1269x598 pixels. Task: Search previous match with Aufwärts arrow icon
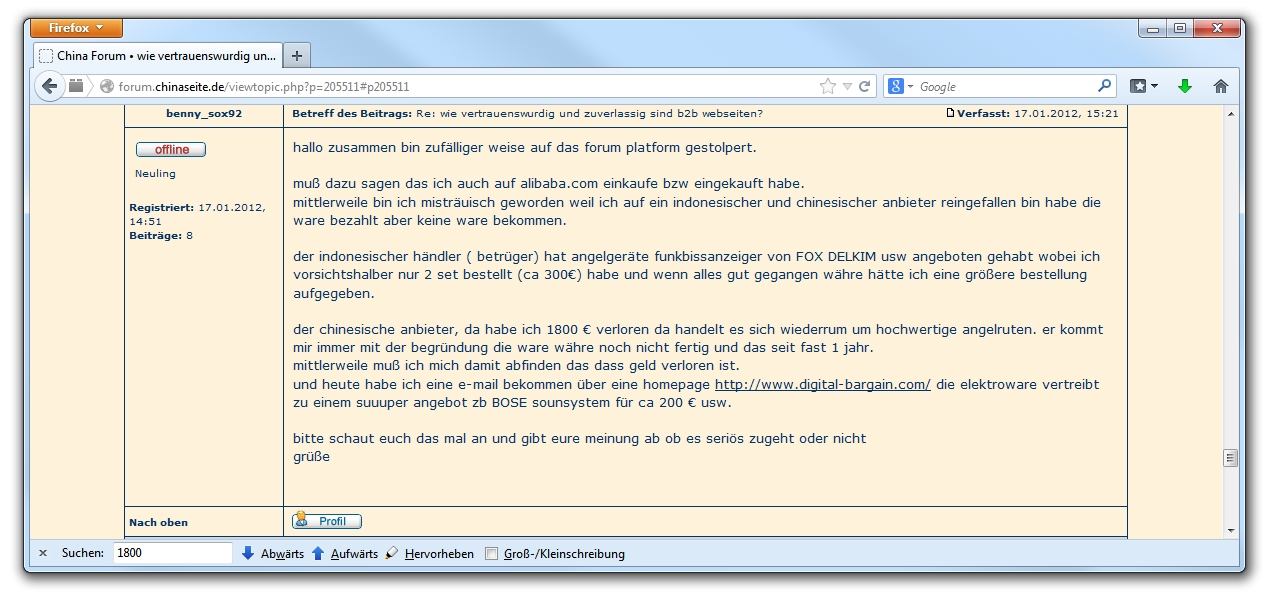[318, 553]
